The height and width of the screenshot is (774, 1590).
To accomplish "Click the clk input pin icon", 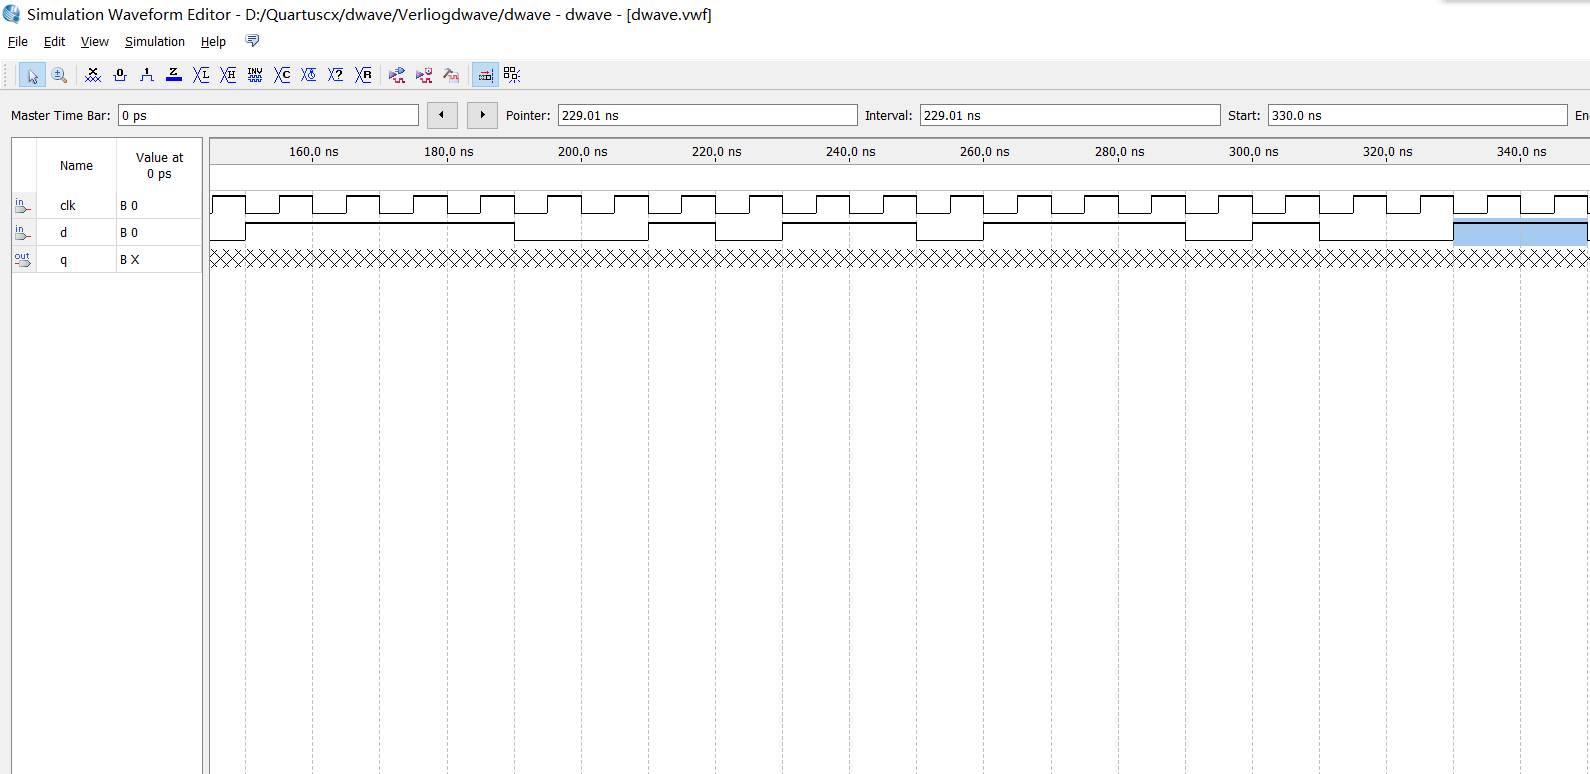I will click(x=23, y=205).
